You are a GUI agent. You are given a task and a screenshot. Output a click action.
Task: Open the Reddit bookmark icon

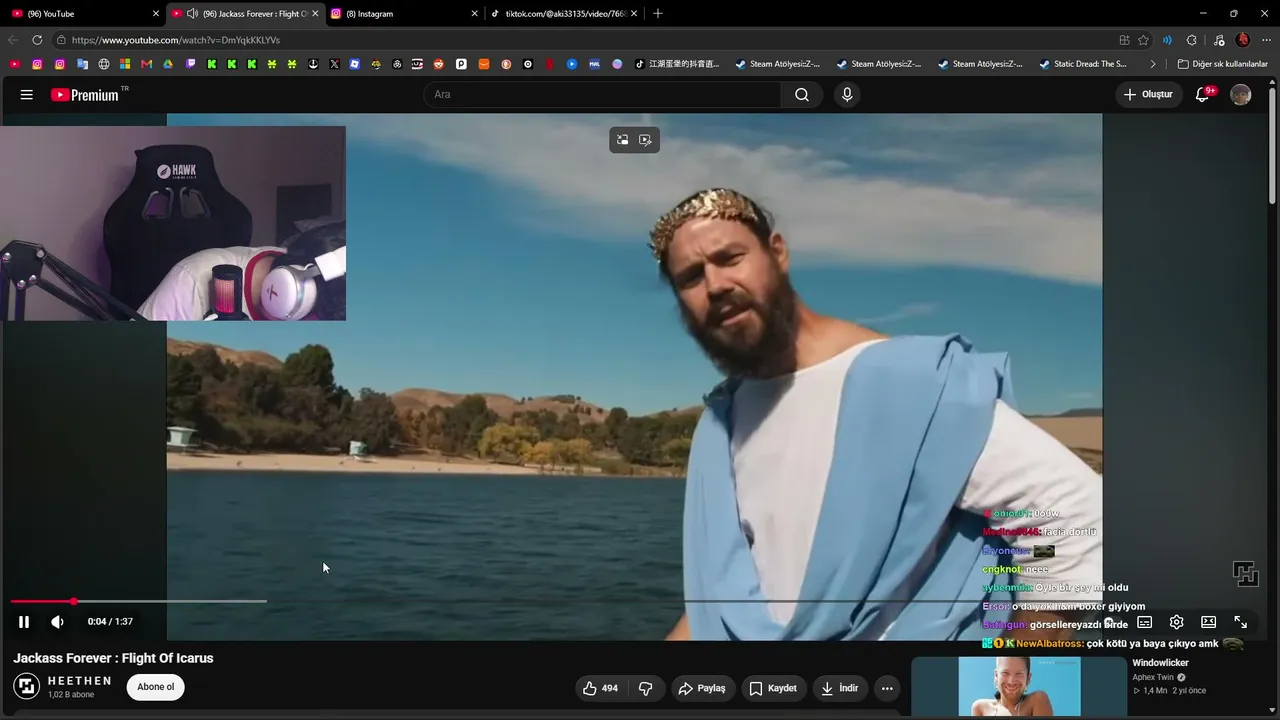tap(439, 64)
